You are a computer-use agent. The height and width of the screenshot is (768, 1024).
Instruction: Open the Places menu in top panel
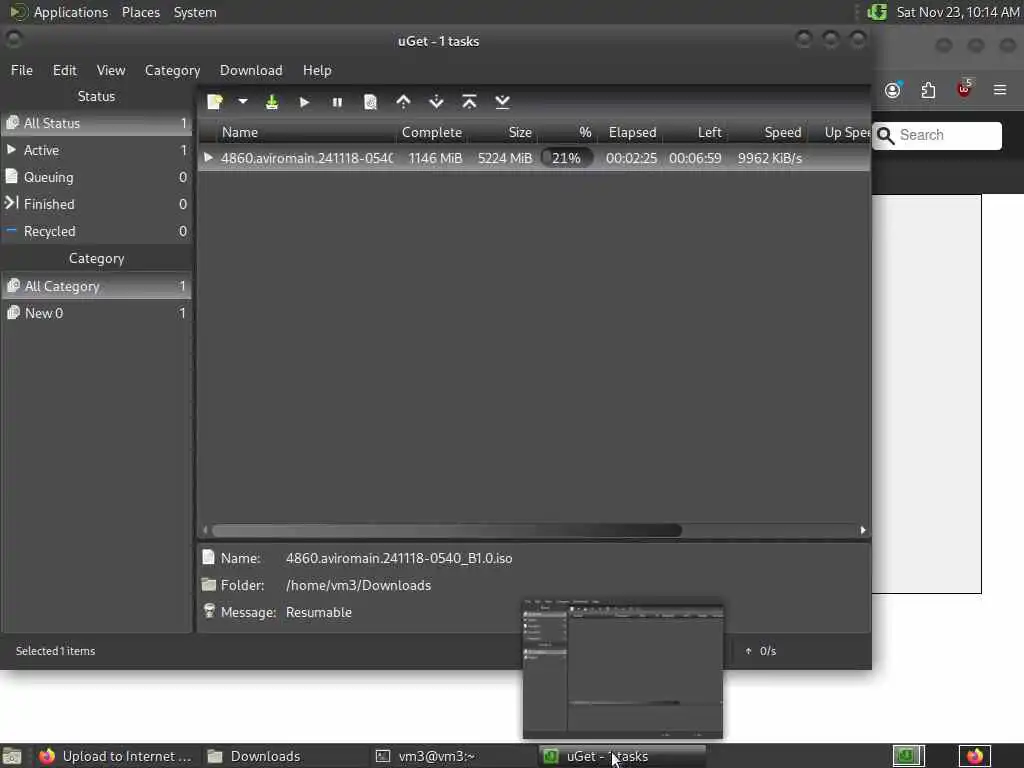140,12
